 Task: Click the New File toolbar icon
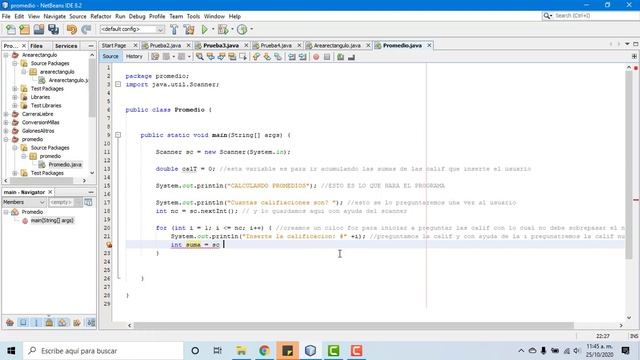click(11, 29)
